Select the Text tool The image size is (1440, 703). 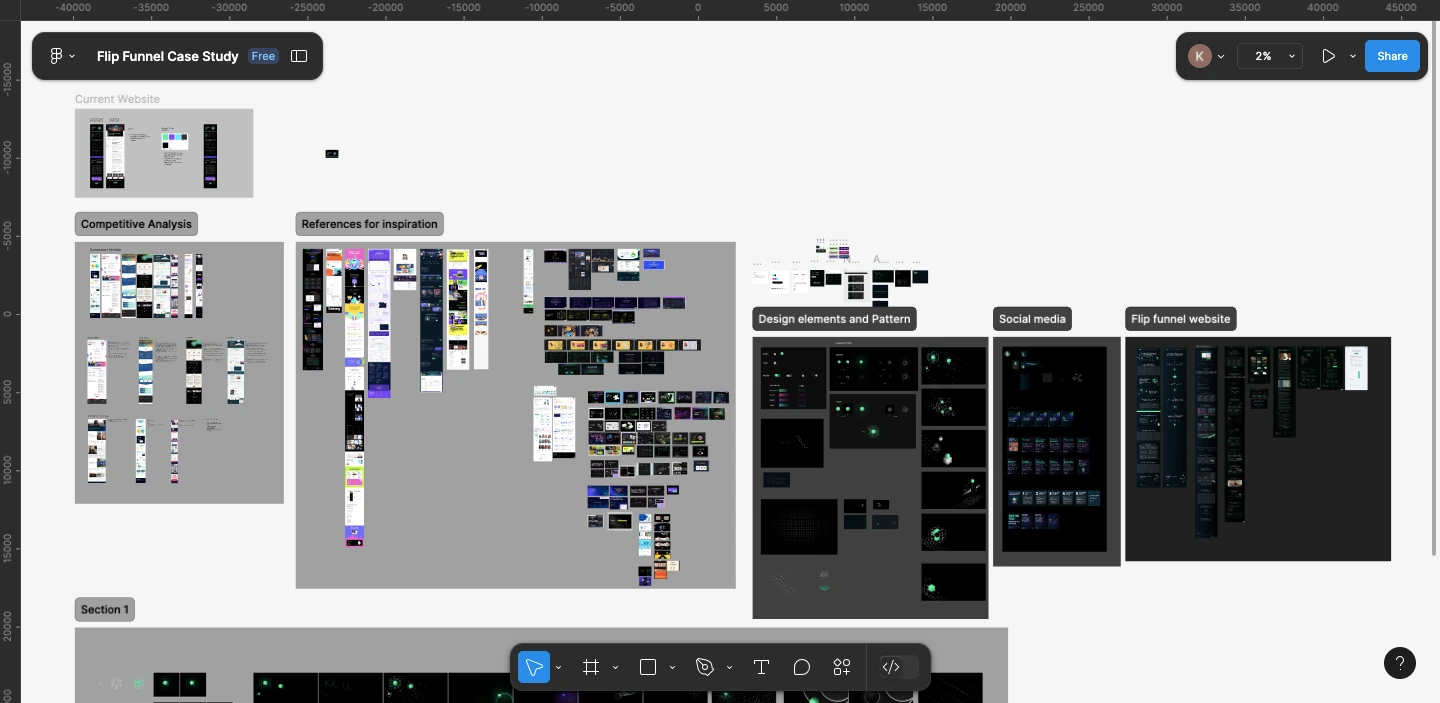[x=761, y=667]
